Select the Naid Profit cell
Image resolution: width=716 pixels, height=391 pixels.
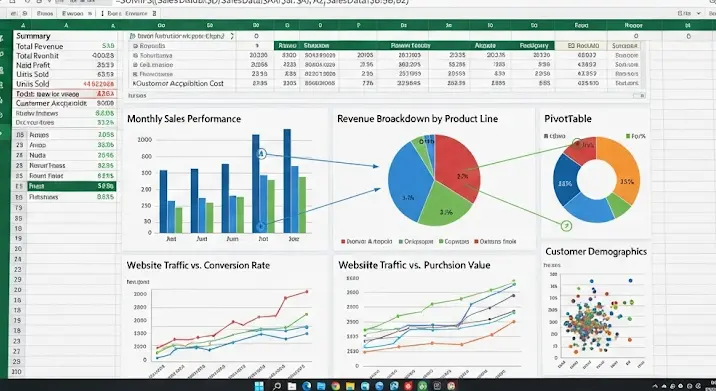point(64,65)
